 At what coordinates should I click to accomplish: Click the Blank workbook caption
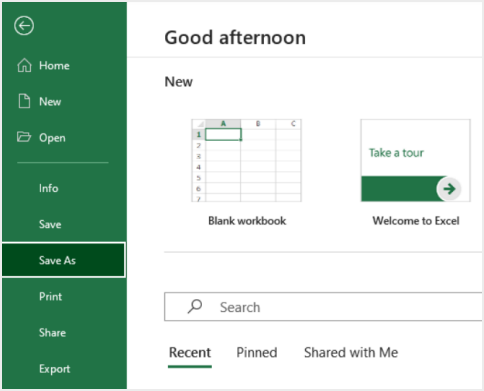pos(247,221)
